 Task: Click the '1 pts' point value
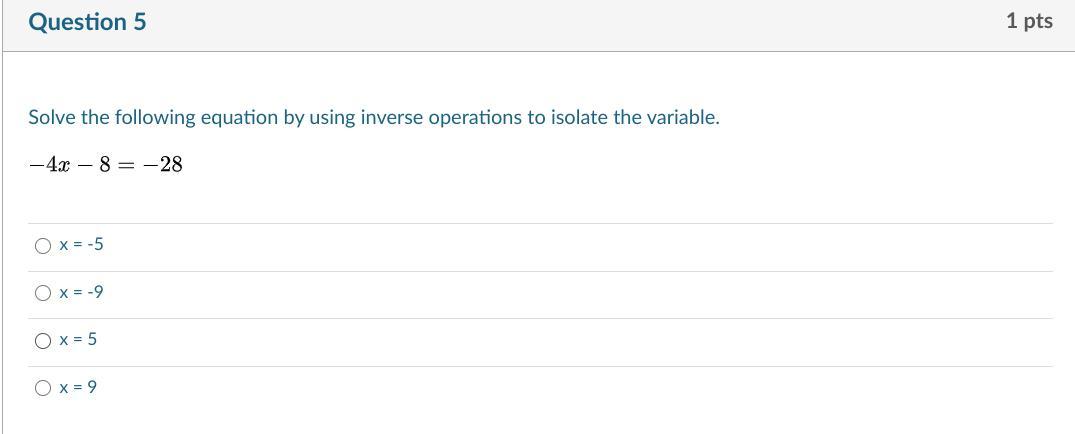click(1029, 21)
